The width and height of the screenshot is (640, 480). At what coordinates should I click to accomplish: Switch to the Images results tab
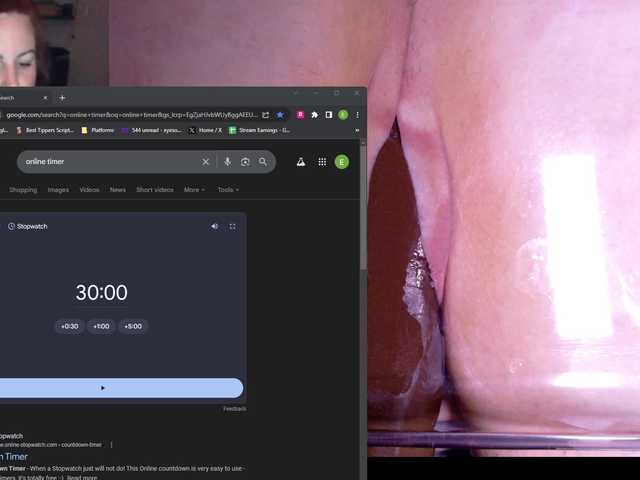pyautogui.click(x=58, y=189)
